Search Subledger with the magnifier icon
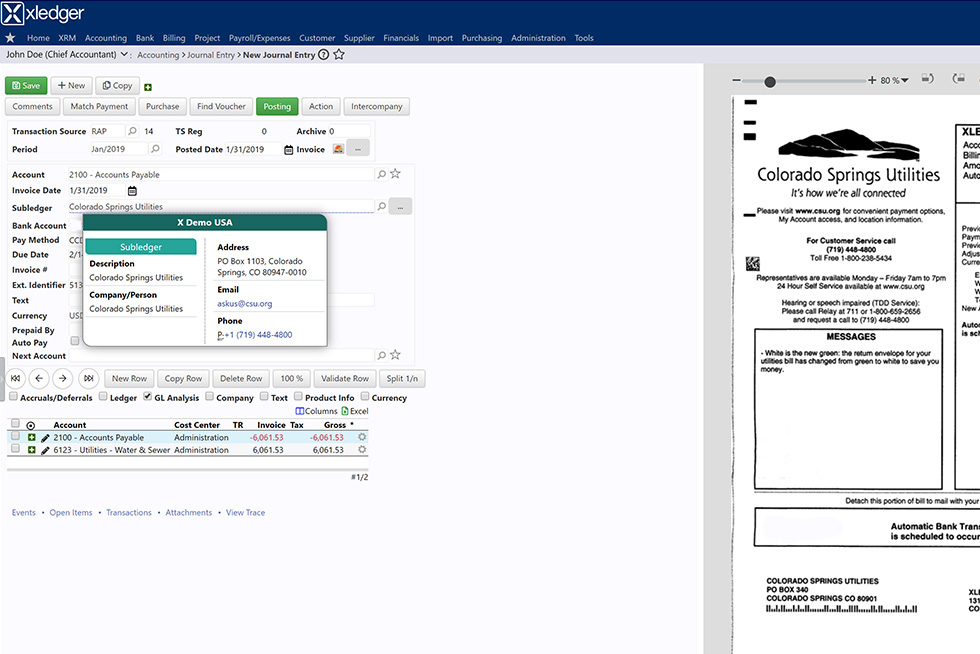 click(x=381, y=206)
